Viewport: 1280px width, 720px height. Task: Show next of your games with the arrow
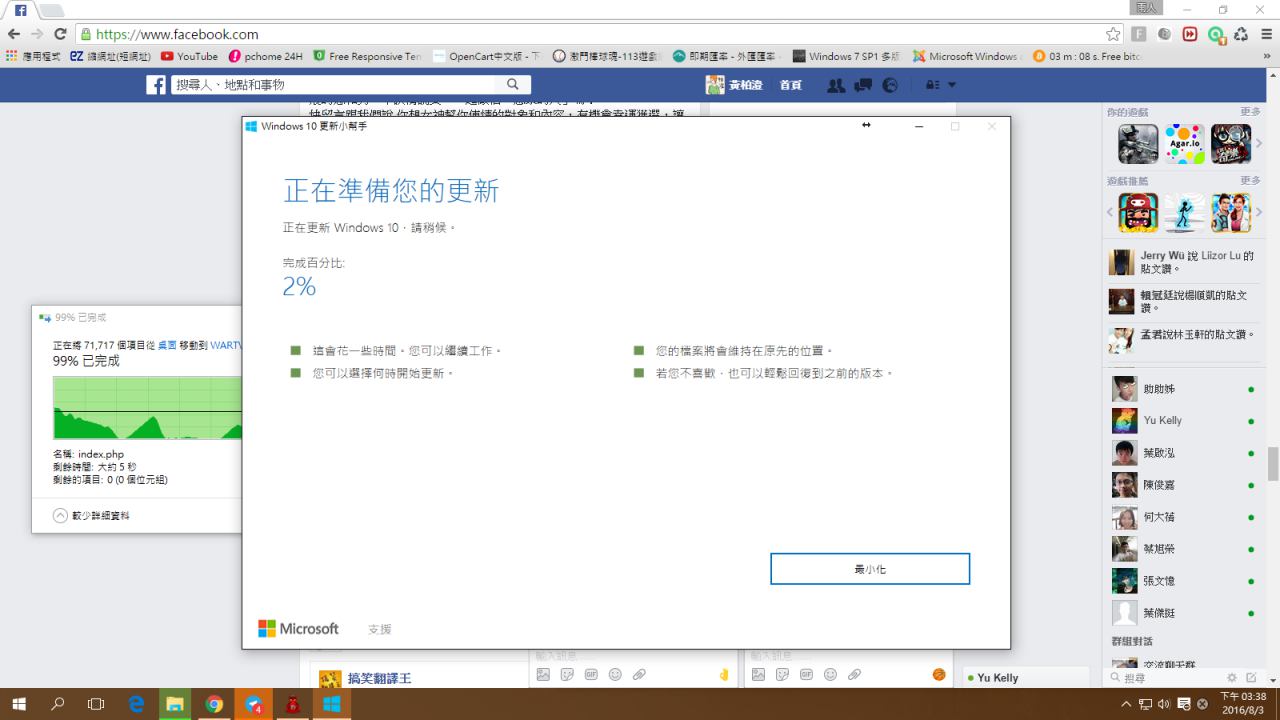pyautogui.click(x=1258, y=144)
